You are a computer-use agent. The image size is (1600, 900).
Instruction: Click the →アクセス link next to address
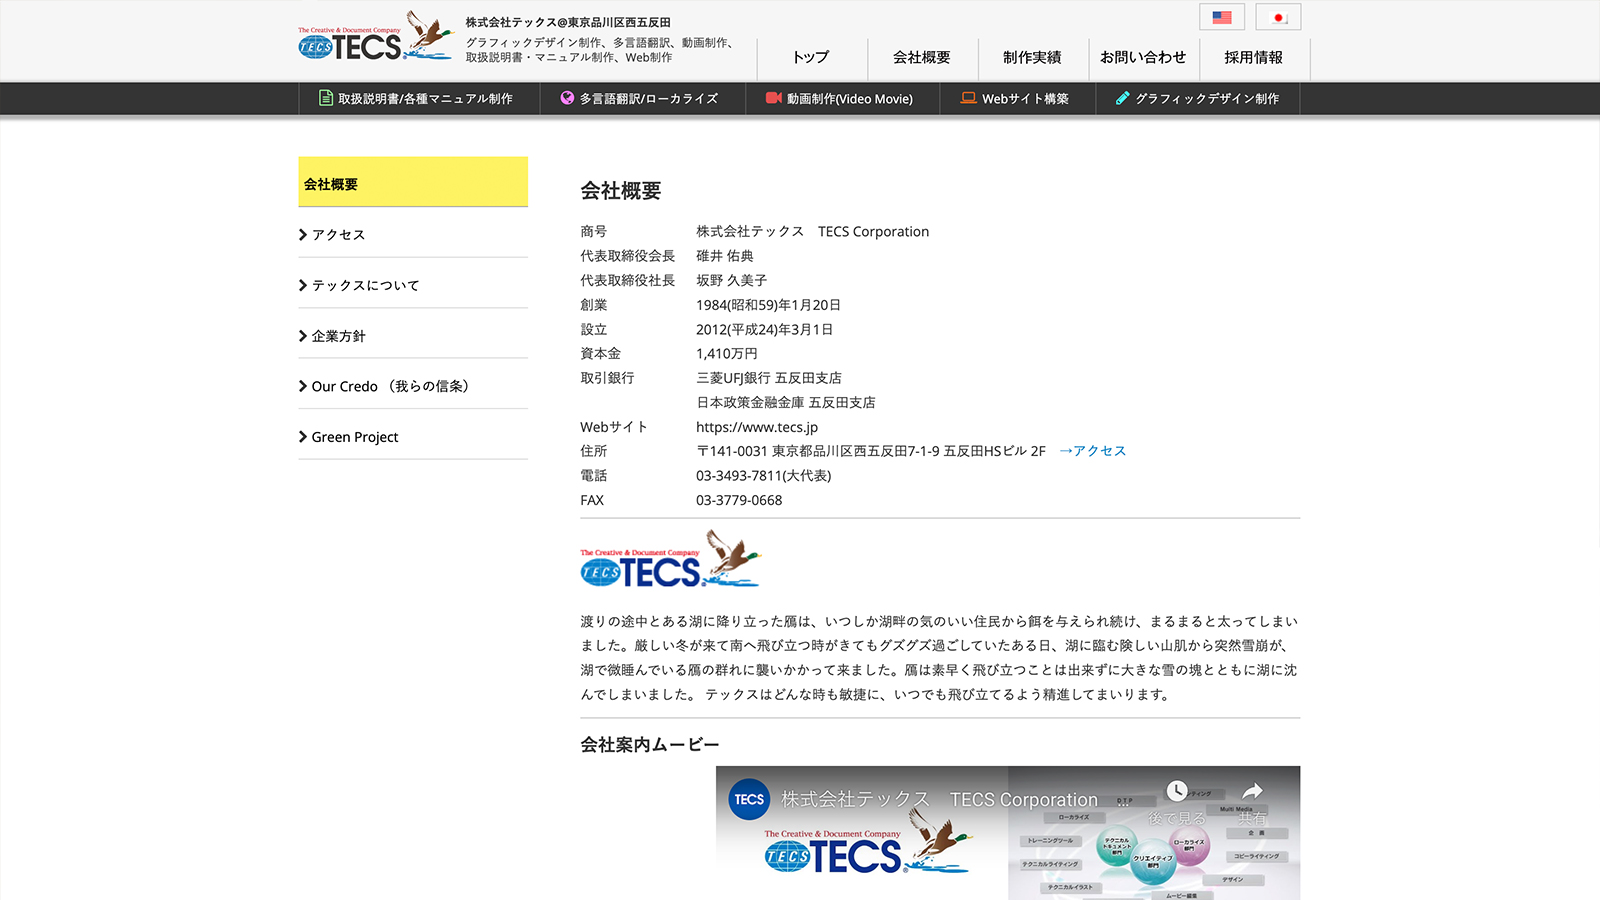1093,451
